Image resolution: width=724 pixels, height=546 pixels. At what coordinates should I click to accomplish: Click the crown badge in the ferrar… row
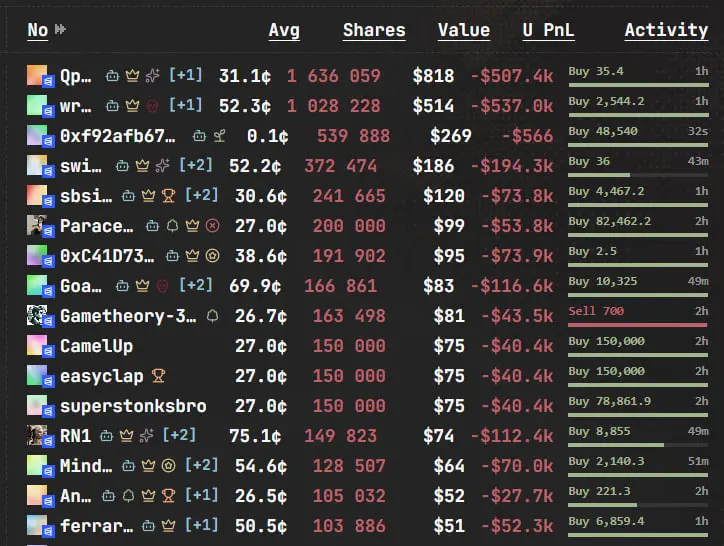[169, 526]
